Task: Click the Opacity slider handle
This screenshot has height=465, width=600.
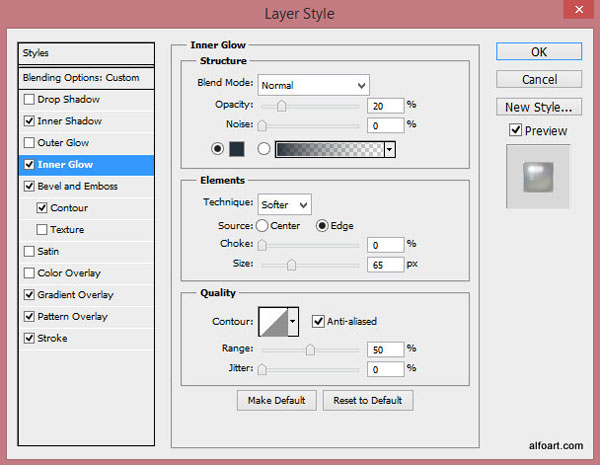Action: pos(281,106)
